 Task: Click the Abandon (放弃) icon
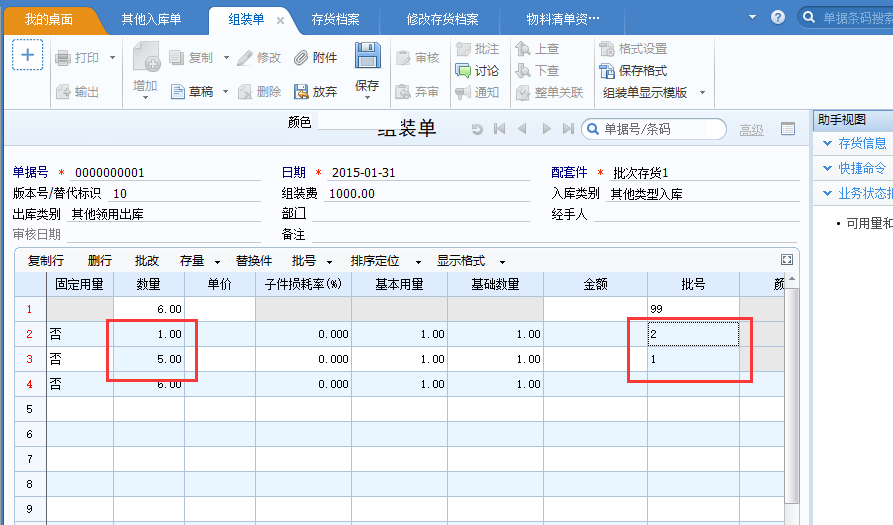coord(301,92)
